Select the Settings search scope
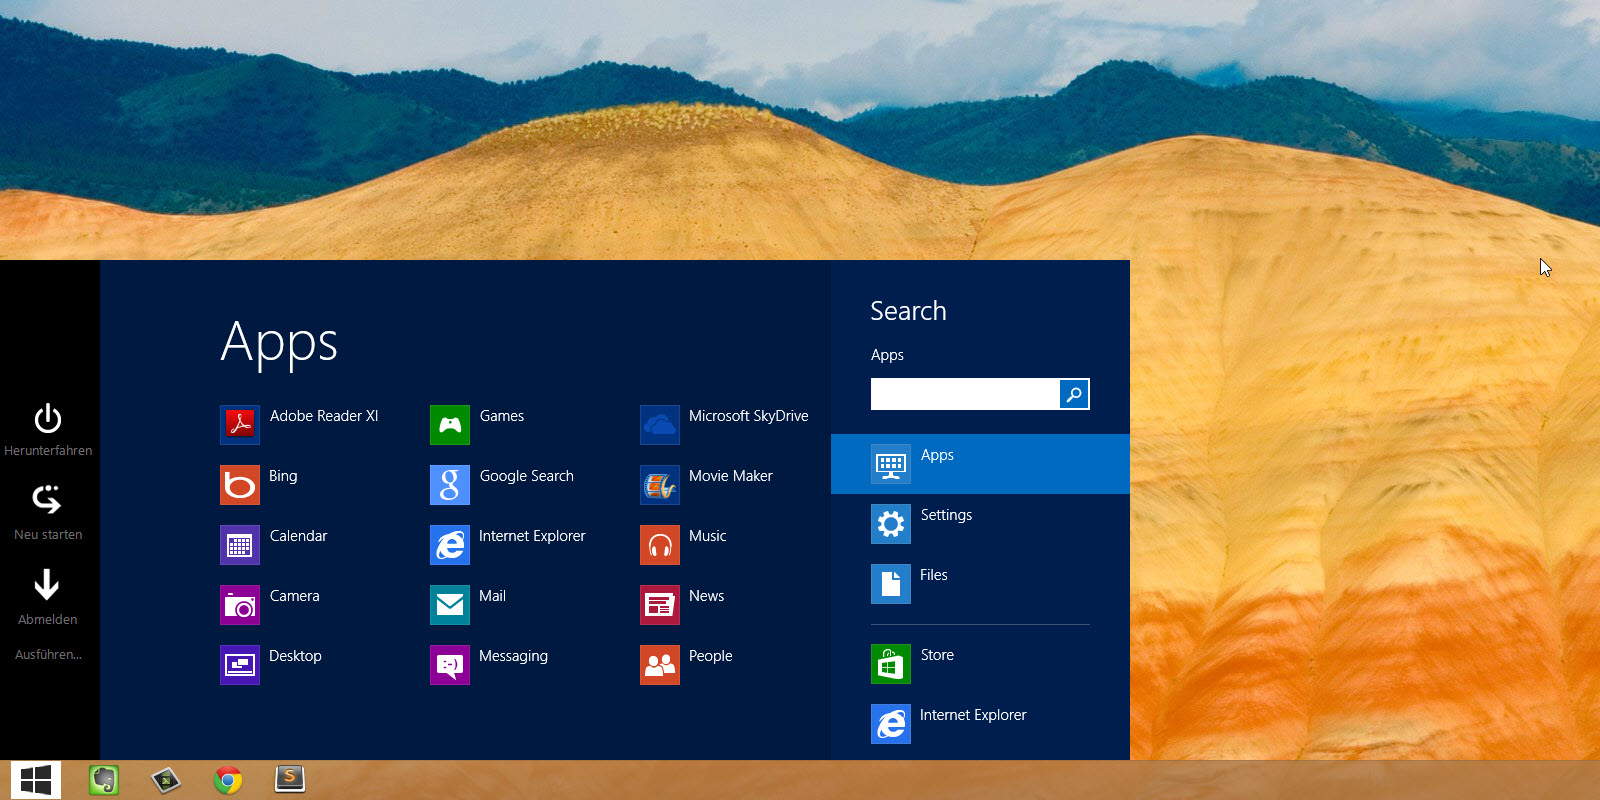Screen dimensions: 1600x800 [980, 524]
